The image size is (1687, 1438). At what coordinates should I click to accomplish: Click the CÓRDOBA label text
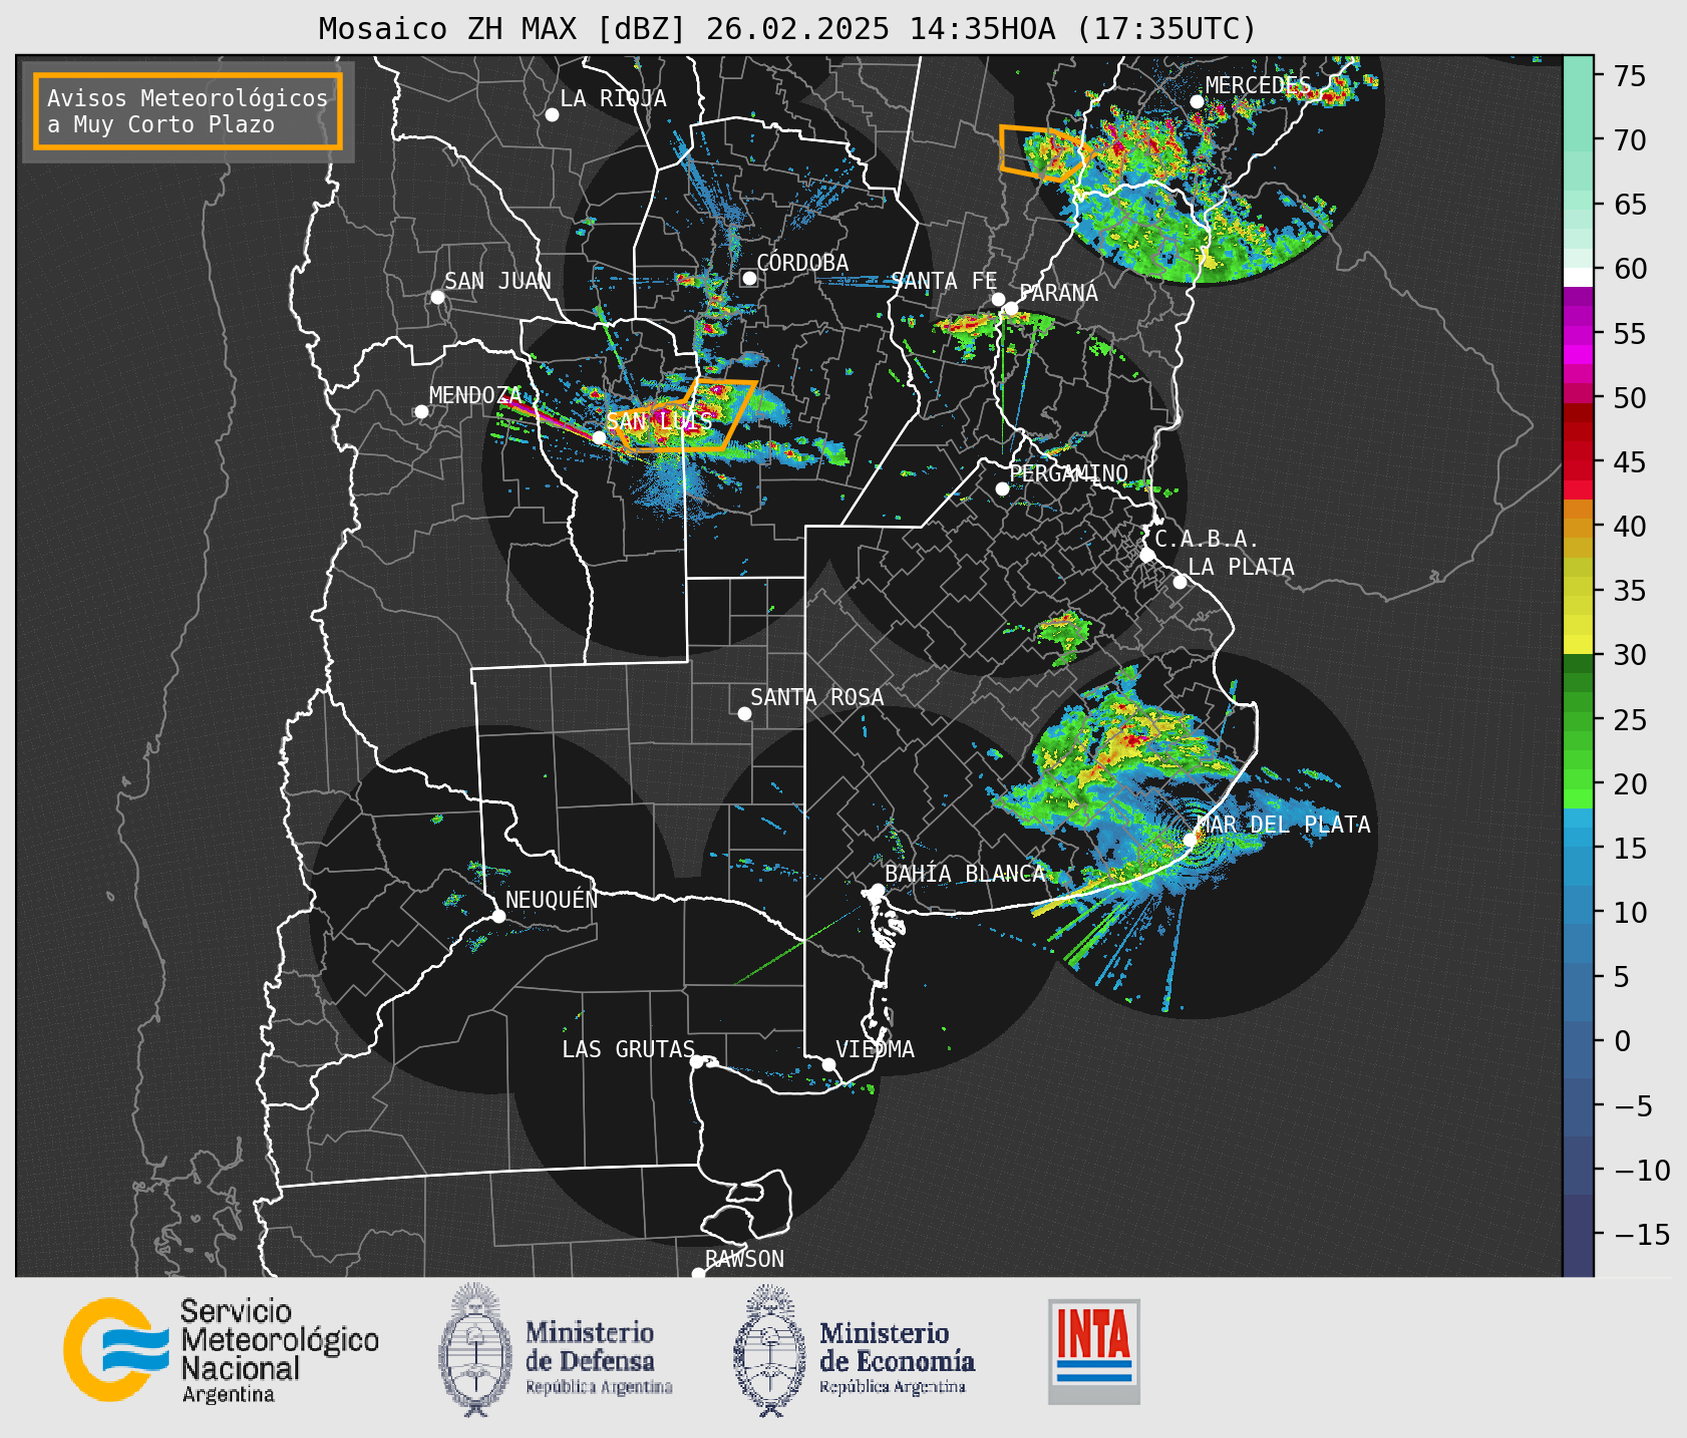coord(803,263)
